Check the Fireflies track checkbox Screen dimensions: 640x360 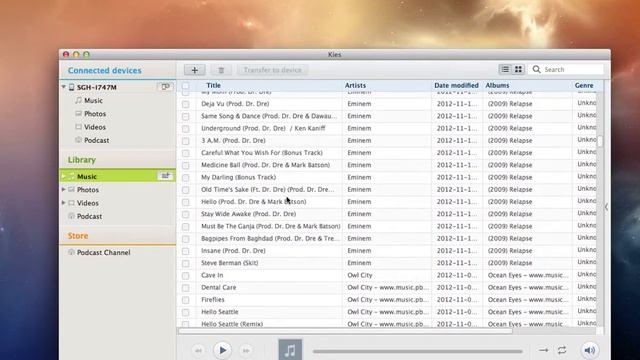186,300
